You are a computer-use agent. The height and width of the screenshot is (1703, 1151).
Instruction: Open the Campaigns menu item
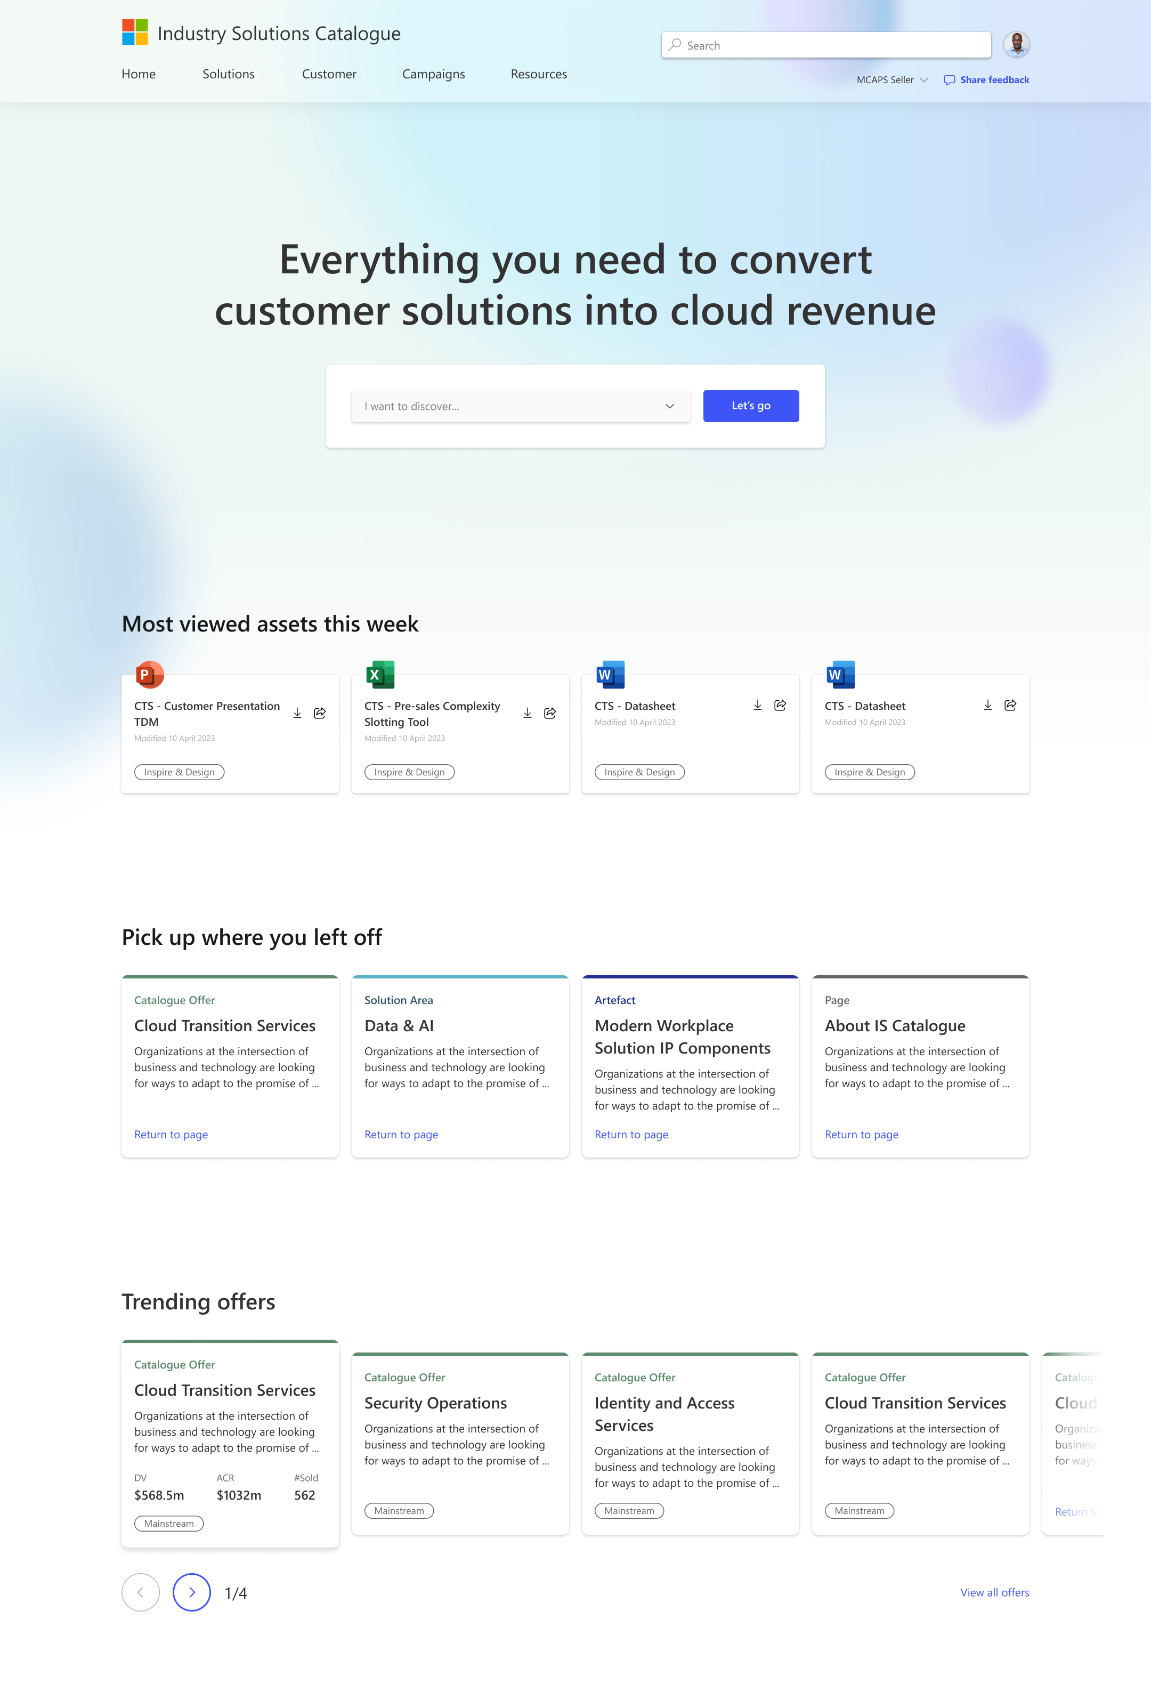coord(433,74)
